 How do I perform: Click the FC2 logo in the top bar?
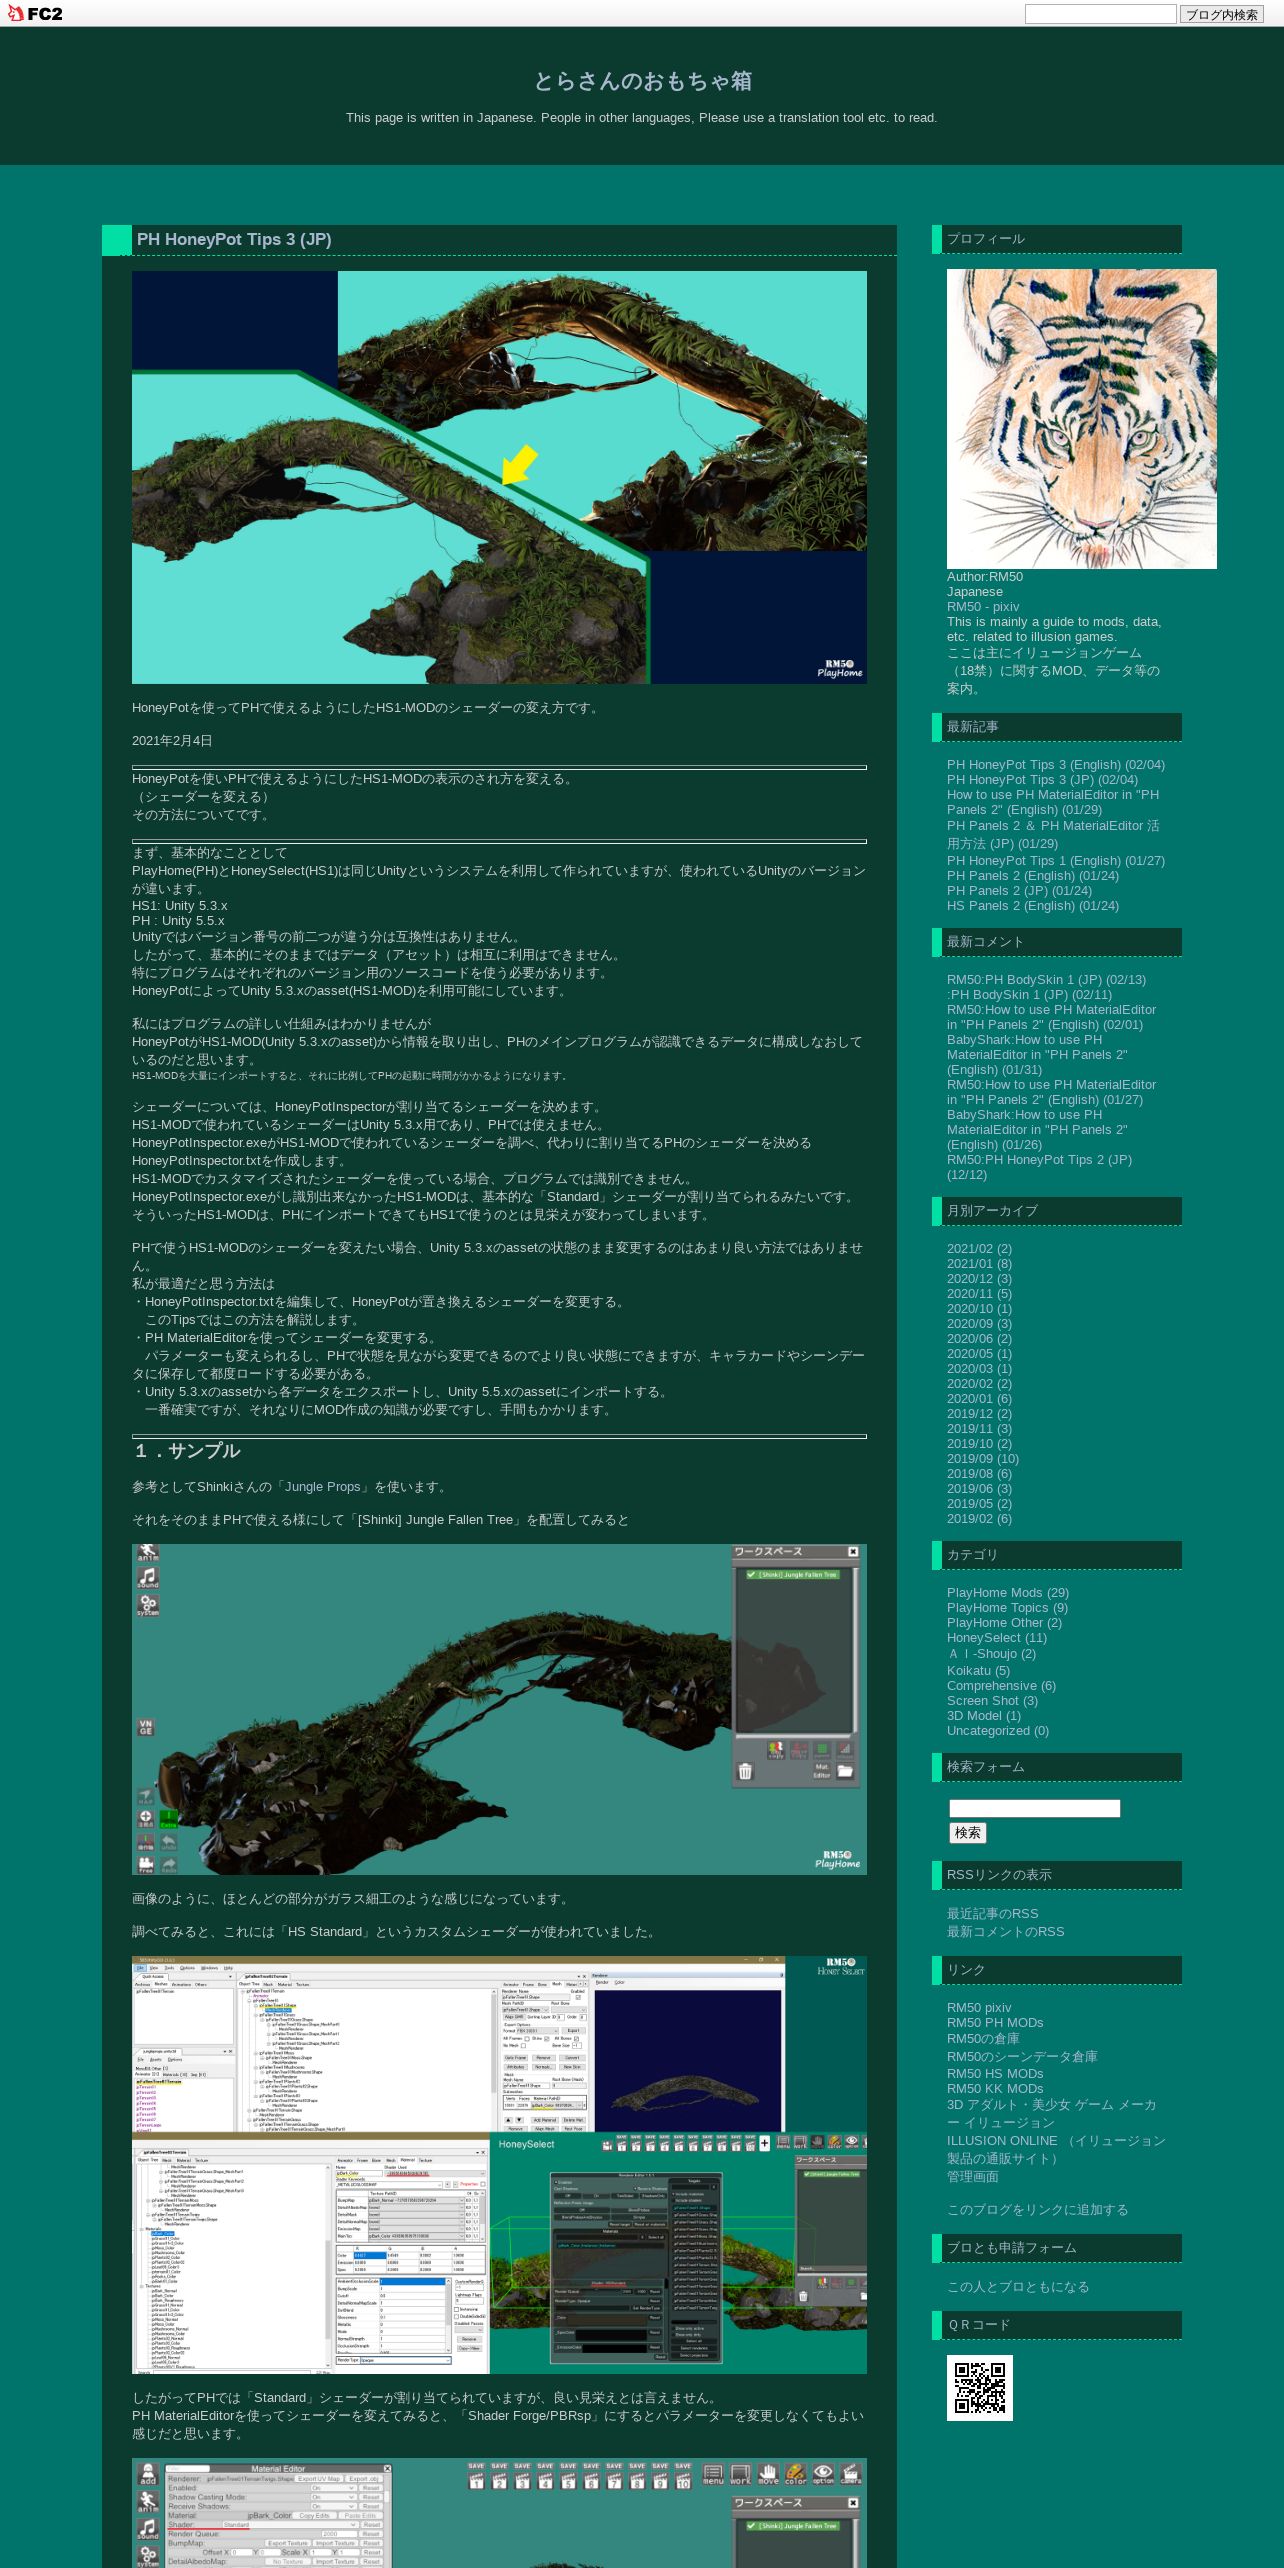35,13
